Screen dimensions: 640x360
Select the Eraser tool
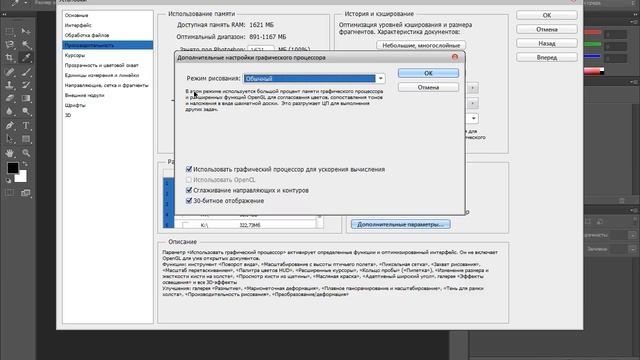[x=9, y=98]
